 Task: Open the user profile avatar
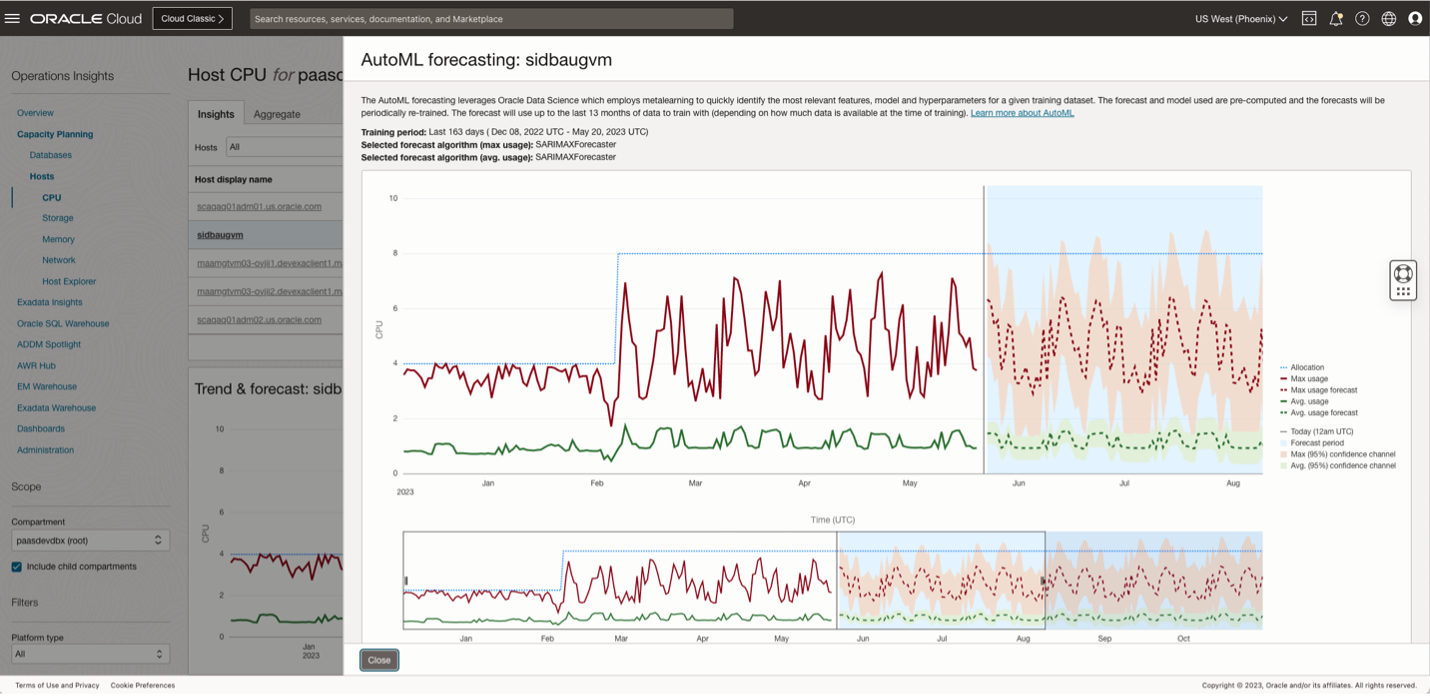pos(1415,18)
